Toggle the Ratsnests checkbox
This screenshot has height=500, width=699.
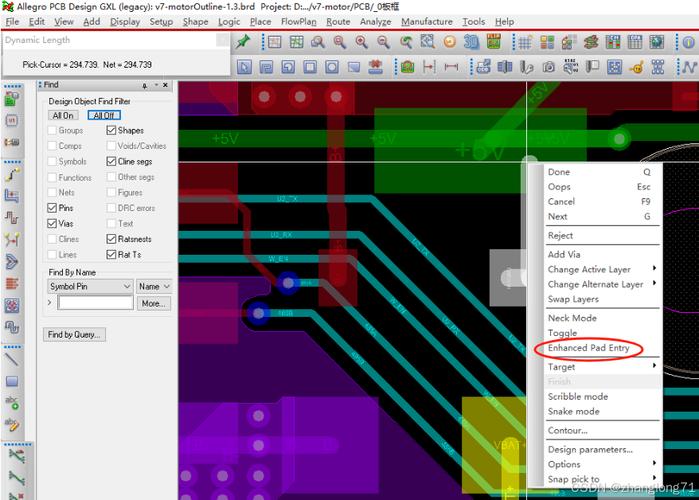pyautogui.click(x=111, y=239)
